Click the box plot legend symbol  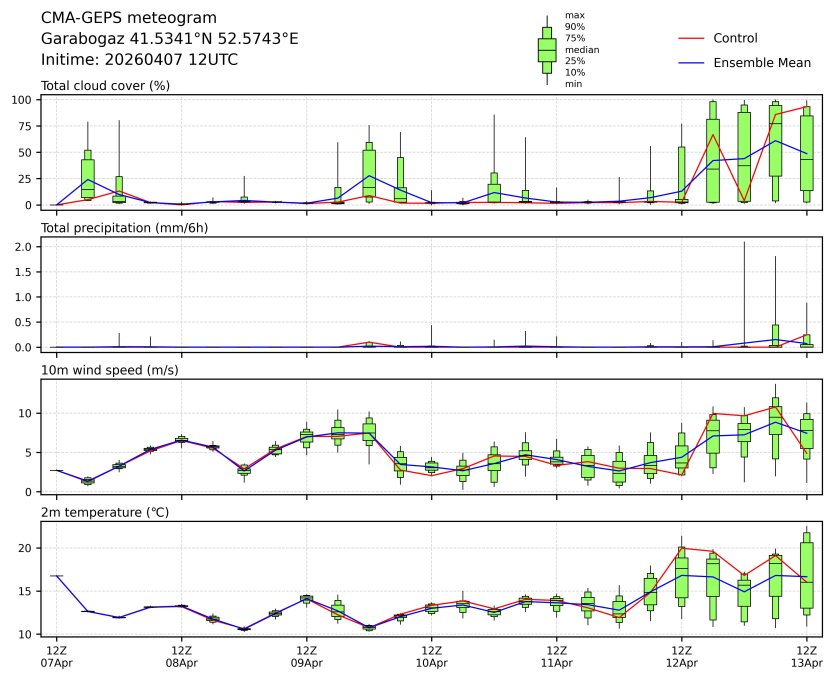tap(547, 50)
